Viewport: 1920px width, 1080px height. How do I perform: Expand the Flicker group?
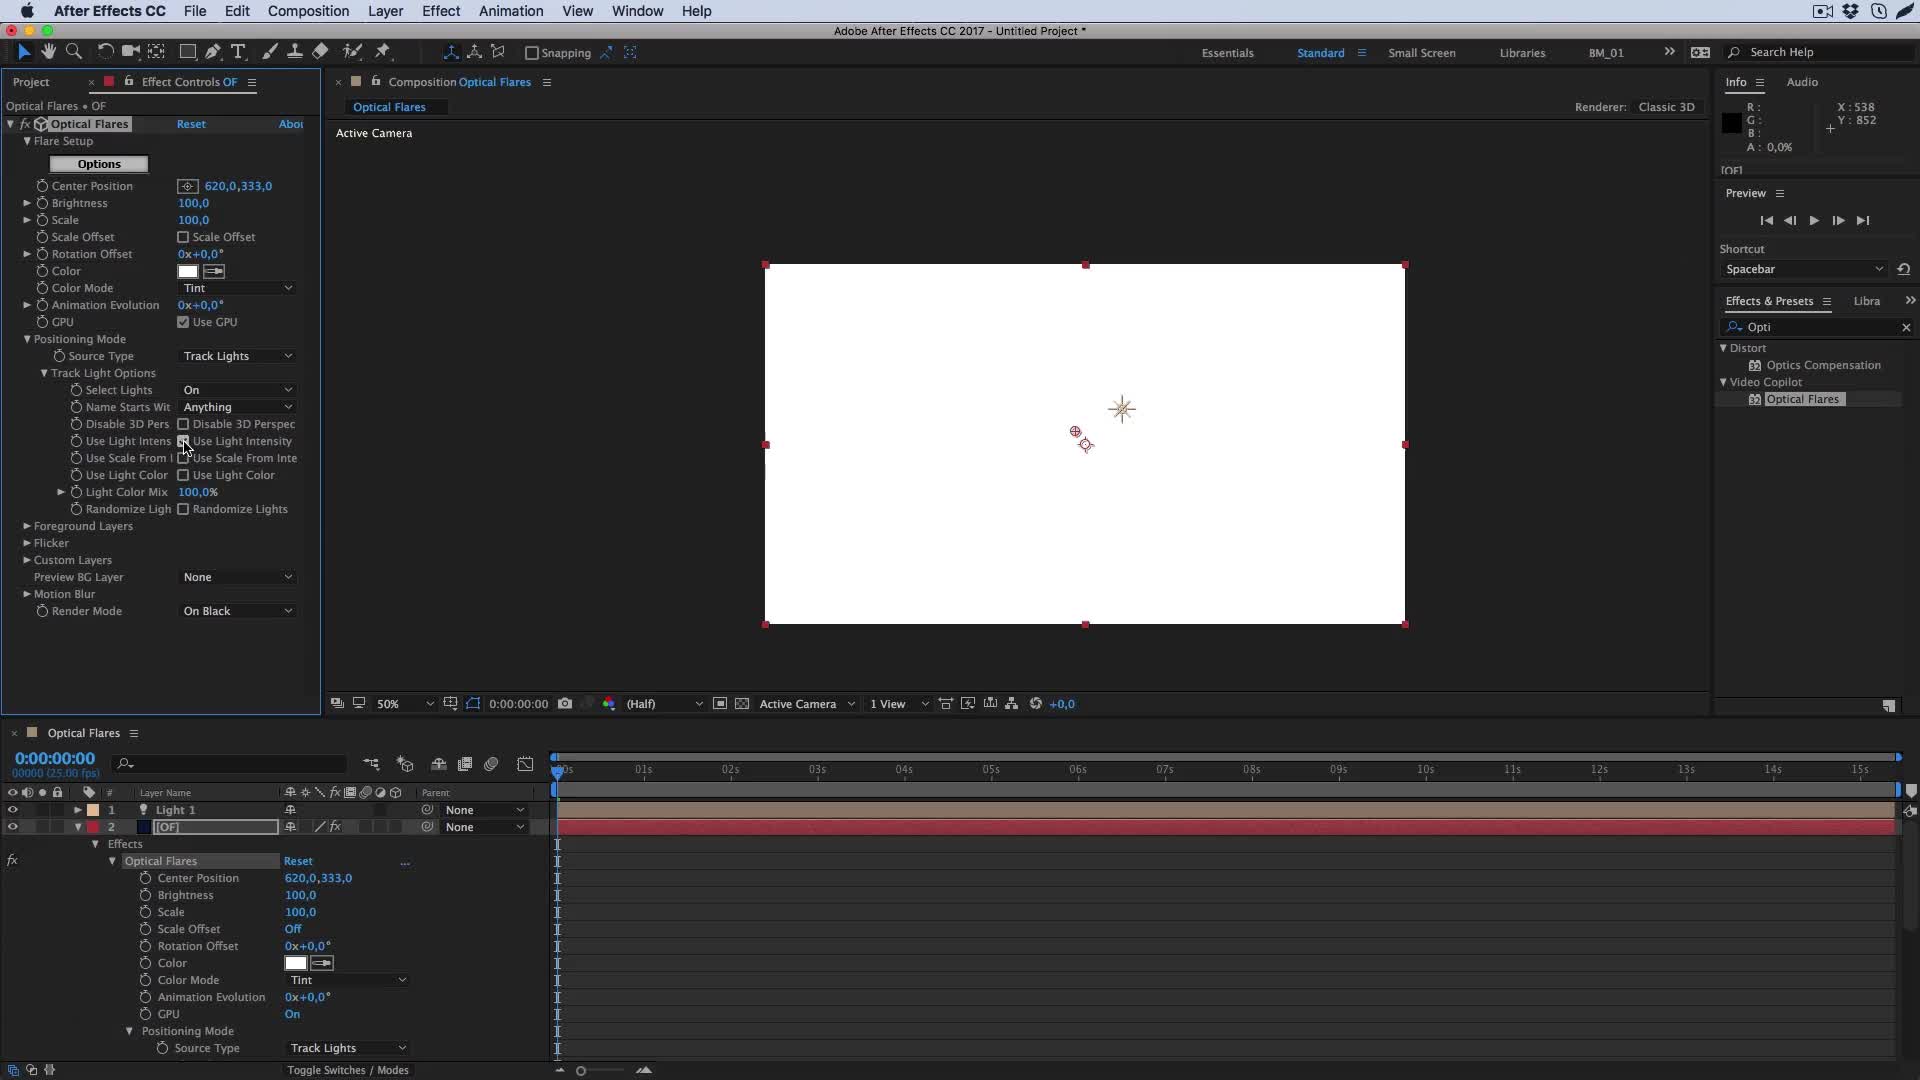(27, 543)
